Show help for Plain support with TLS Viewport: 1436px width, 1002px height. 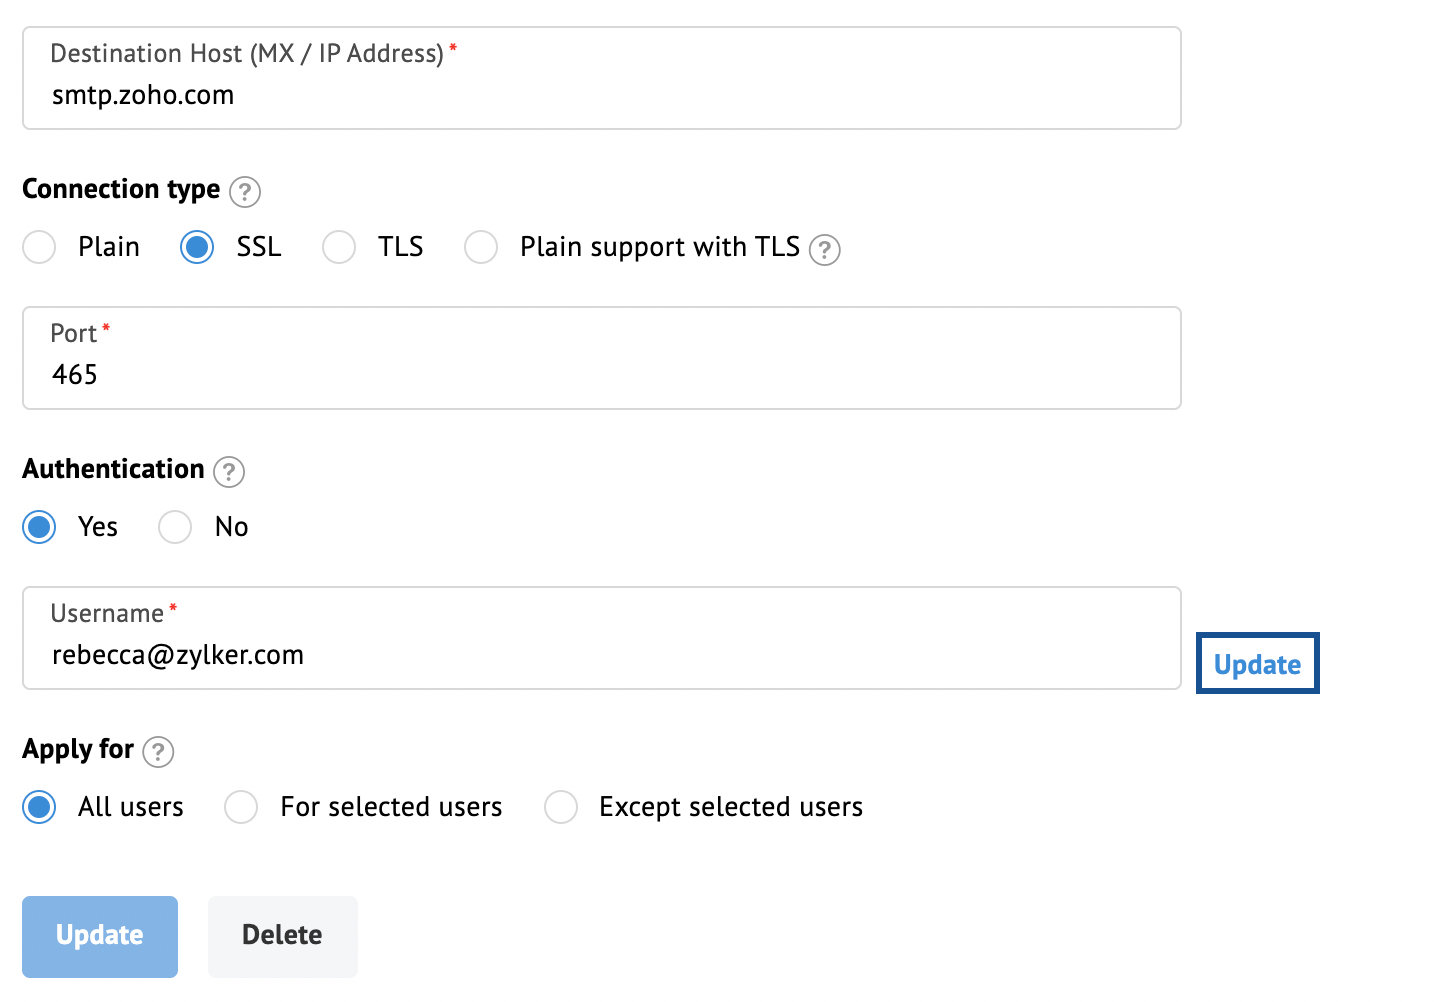tap(825, 249)
